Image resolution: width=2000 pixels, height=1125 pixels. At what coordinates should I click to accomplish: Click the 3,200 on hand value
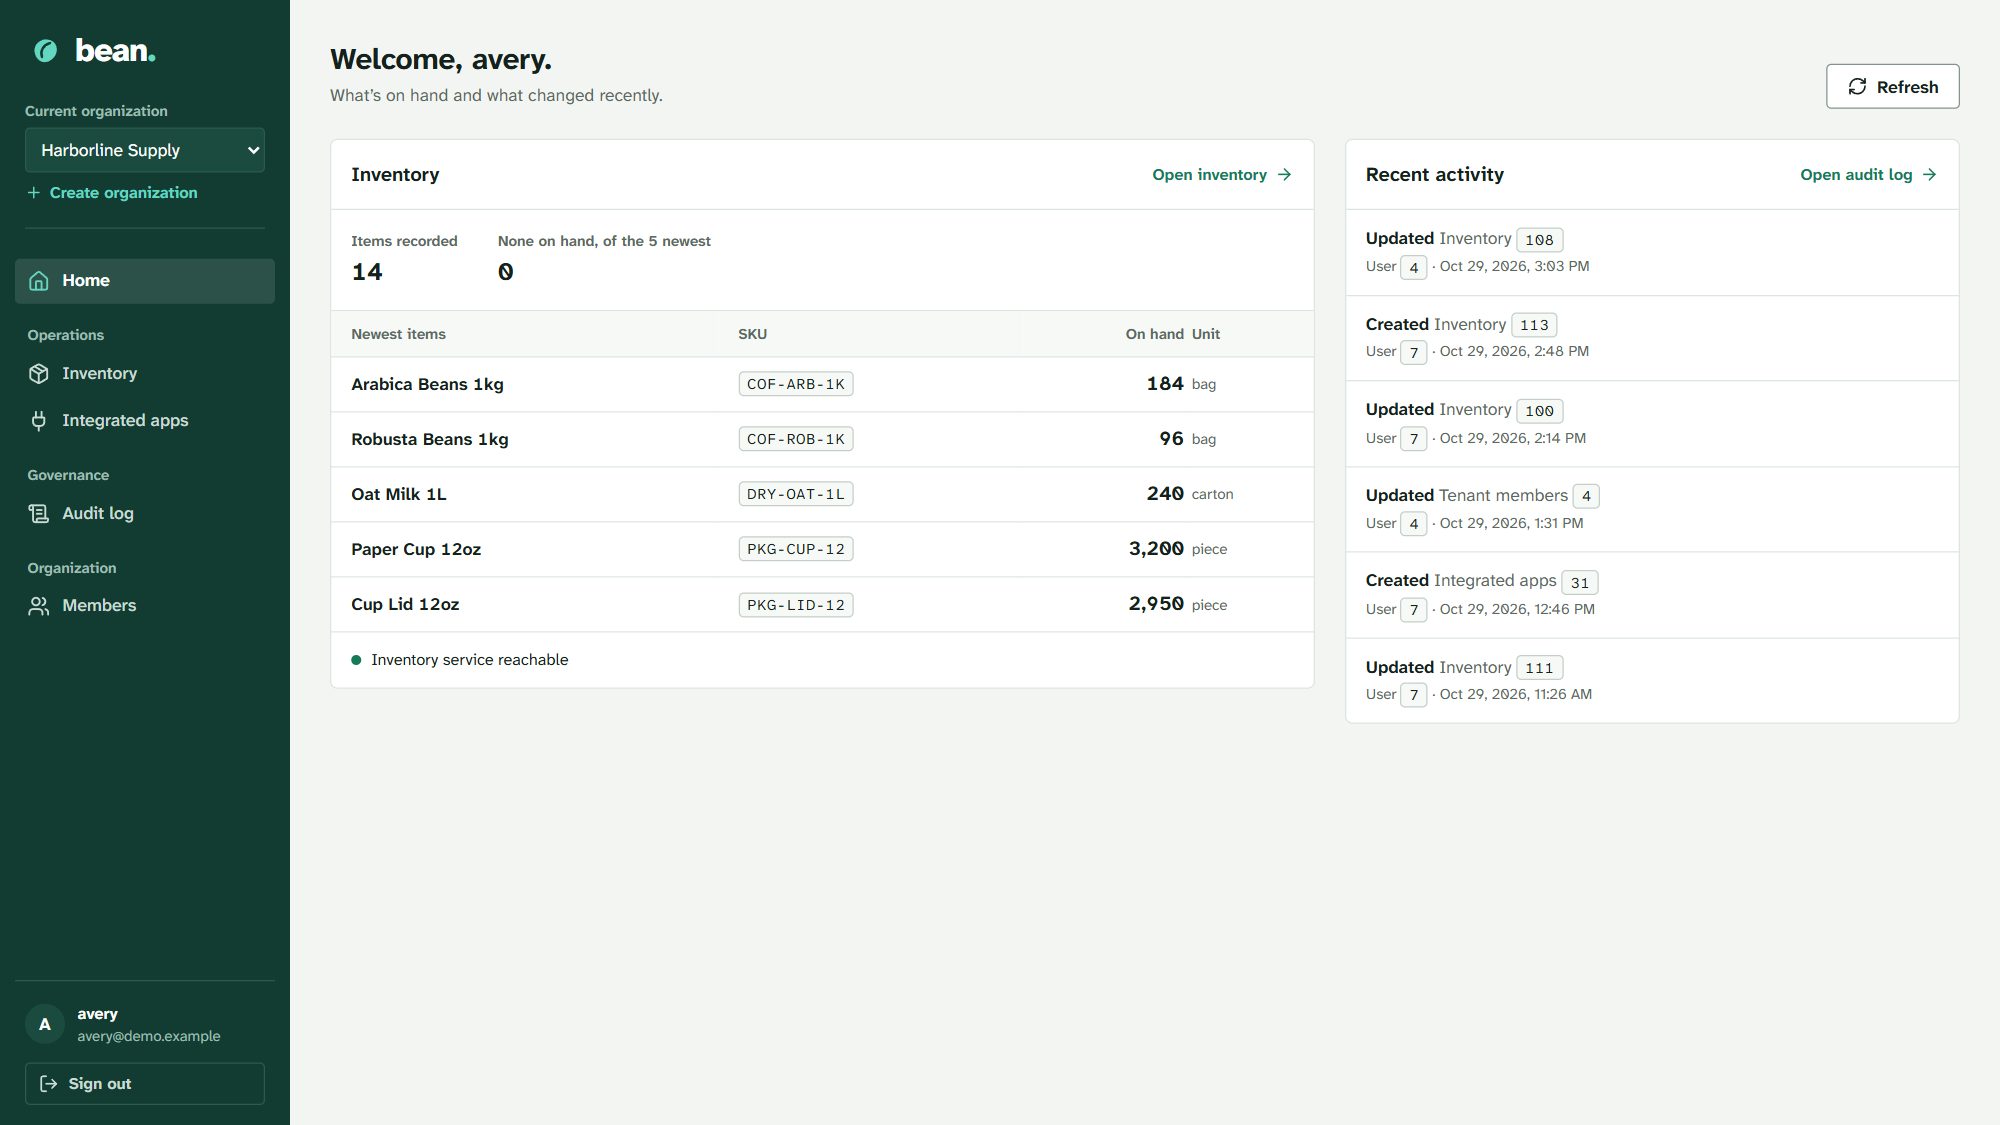coord(1156,549)
